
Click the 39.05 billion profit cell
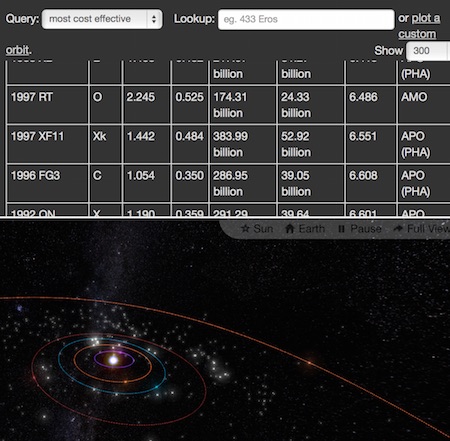311,184
